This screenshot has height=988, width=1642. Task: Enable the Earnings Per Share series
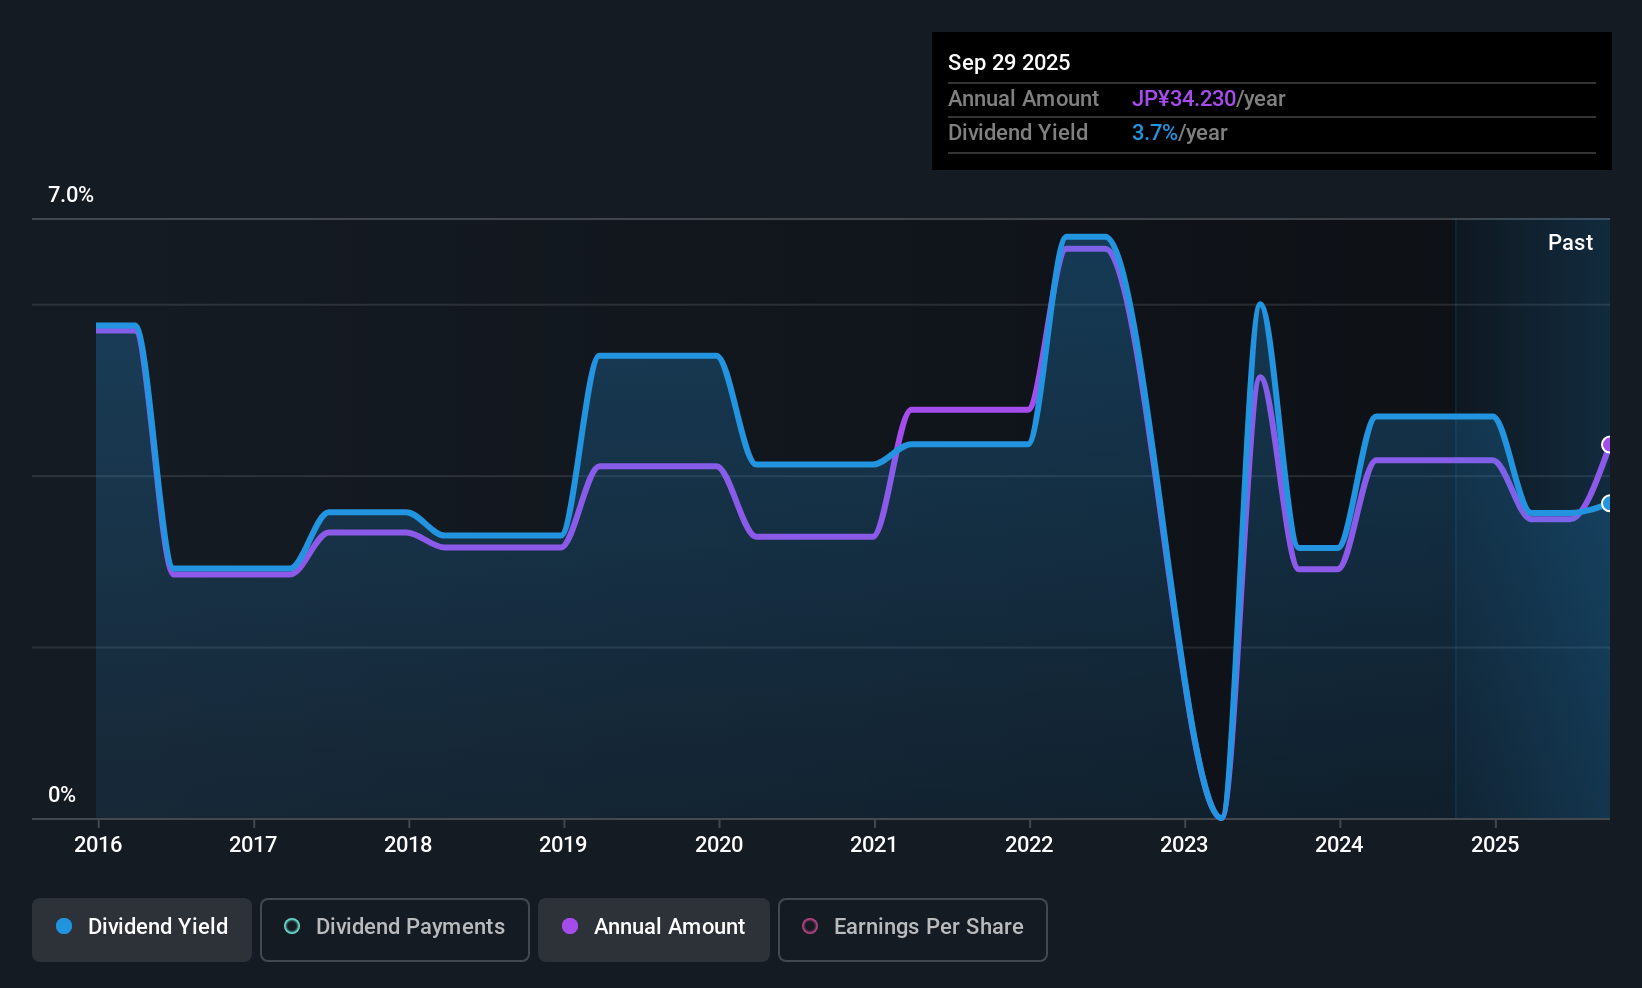coord(913,930)
